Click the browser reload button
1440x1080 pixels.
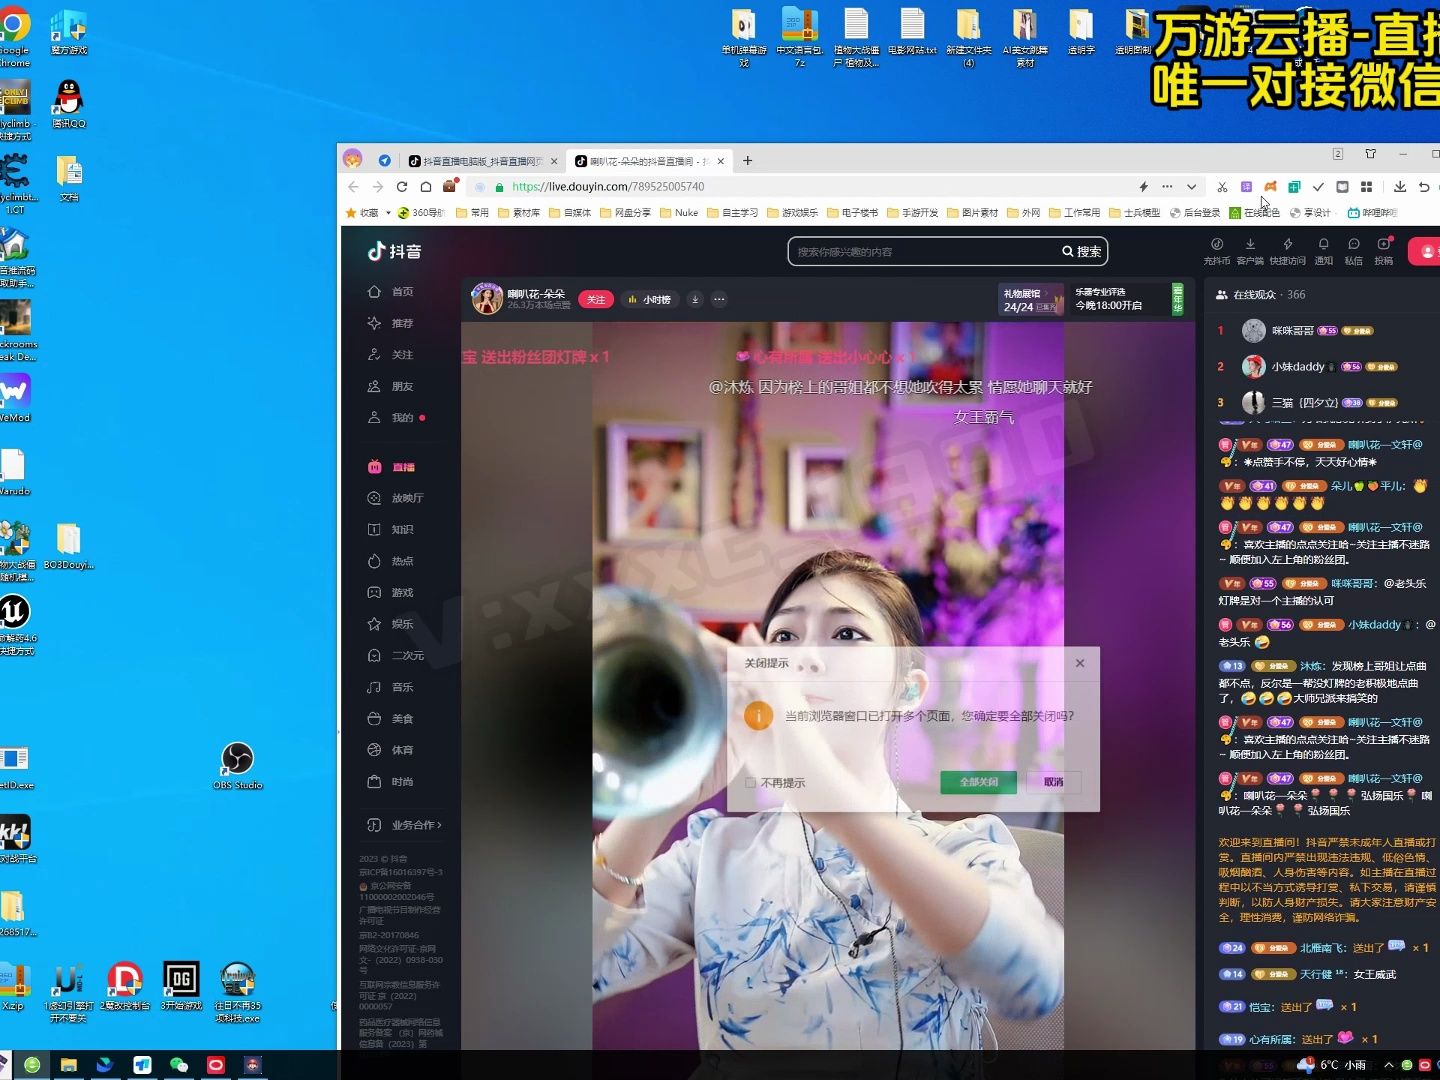pyautogui.click(x=402, y=187)
